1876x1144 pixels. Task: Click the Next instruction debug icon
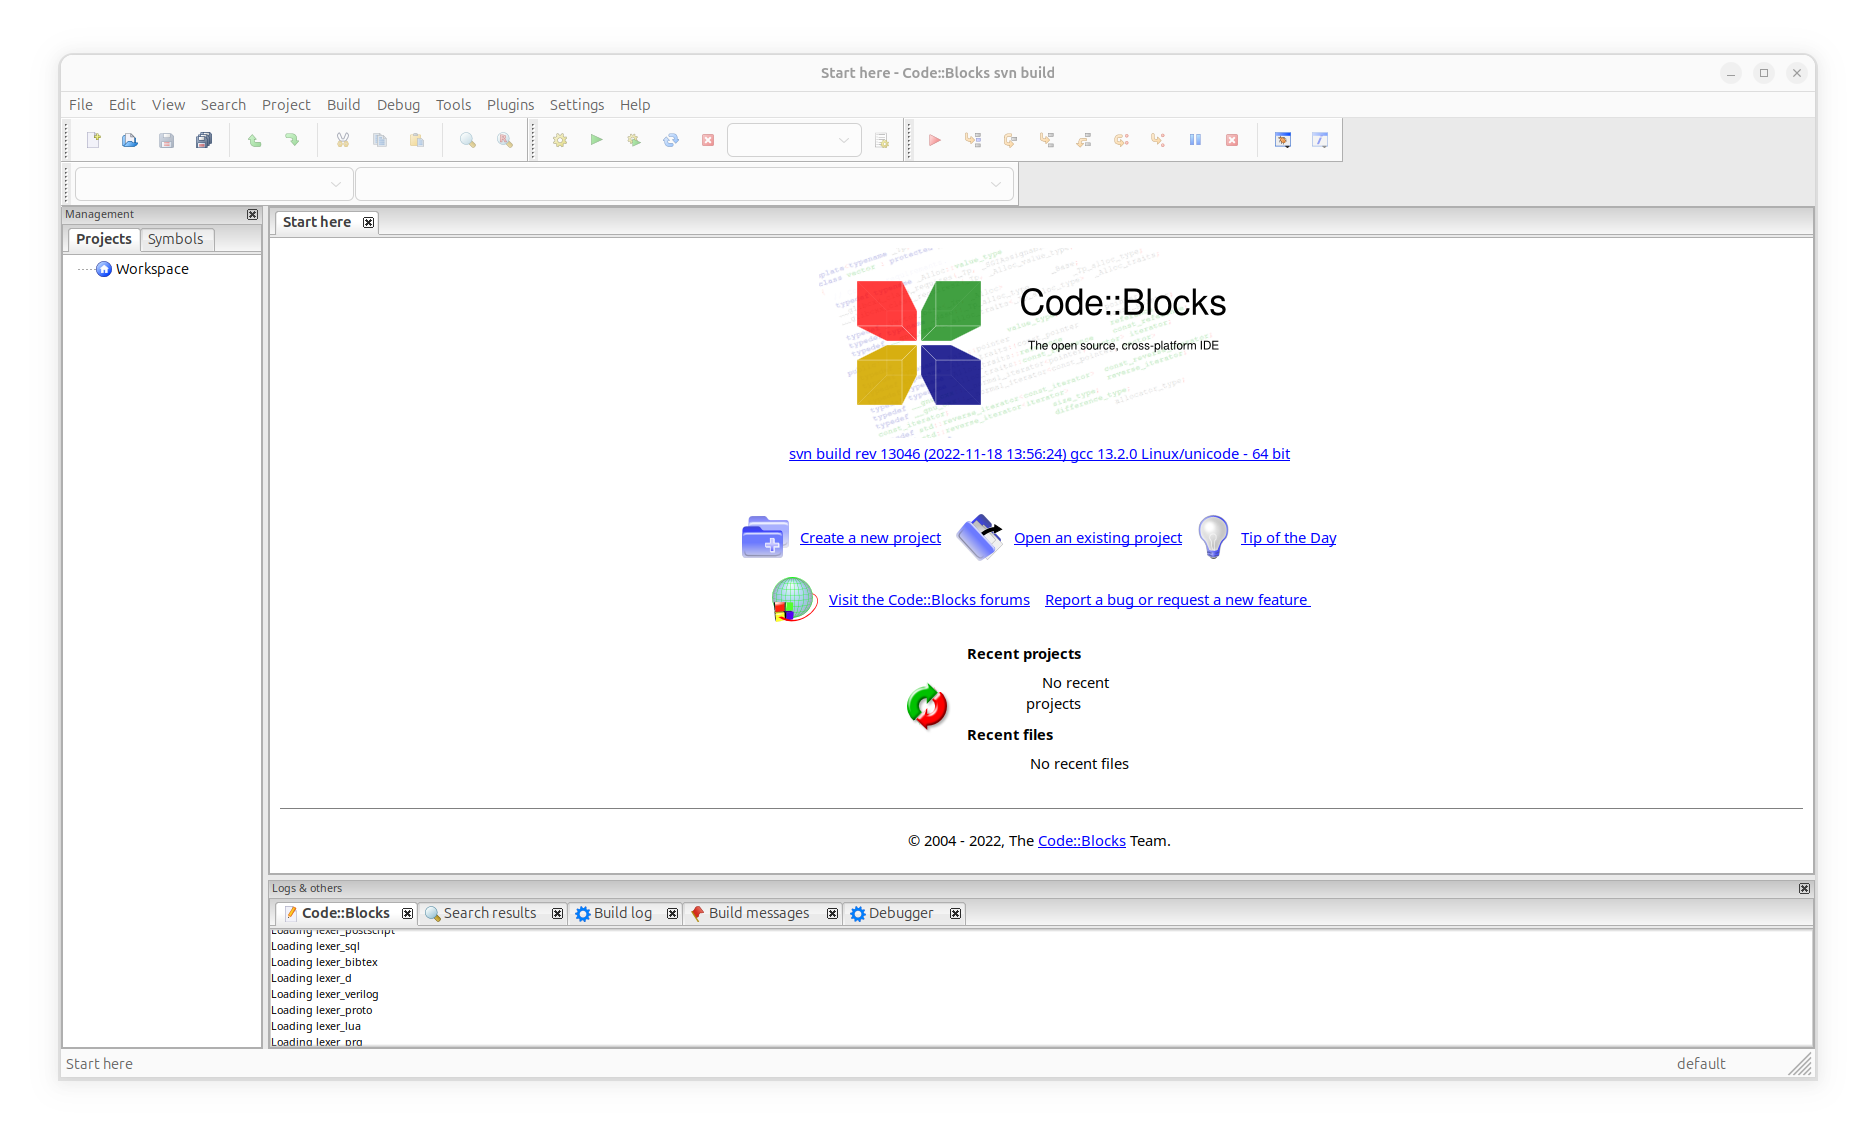[1121, 140]
